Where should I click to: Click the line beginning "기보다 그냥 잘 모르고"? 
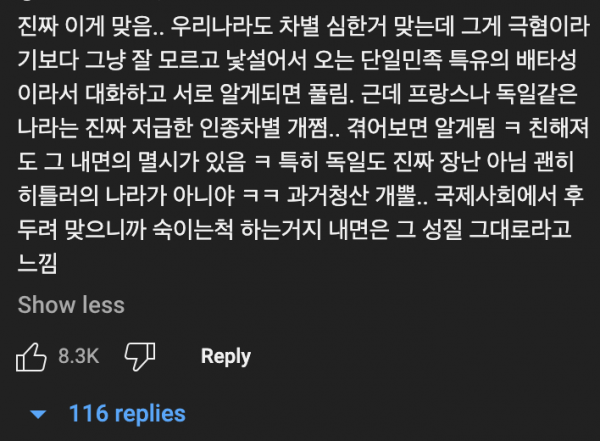click(297, 60)
